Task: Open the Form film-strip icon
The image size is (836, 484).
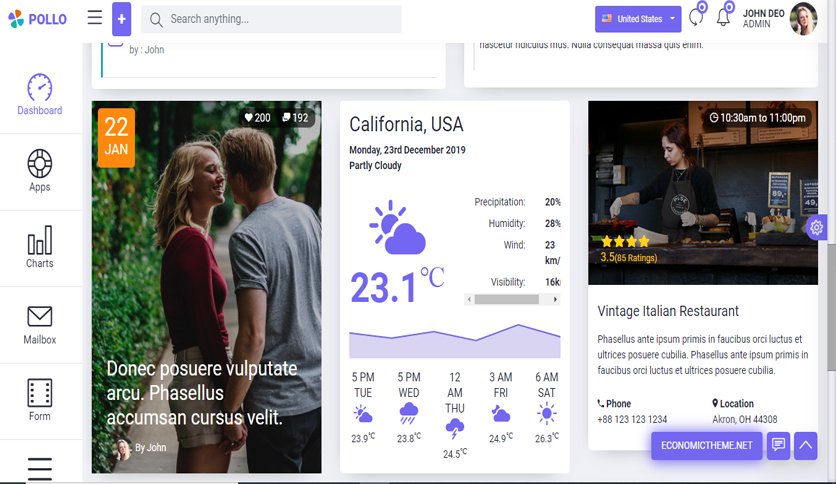Action: pyautogui.click(x=40, y=393)
